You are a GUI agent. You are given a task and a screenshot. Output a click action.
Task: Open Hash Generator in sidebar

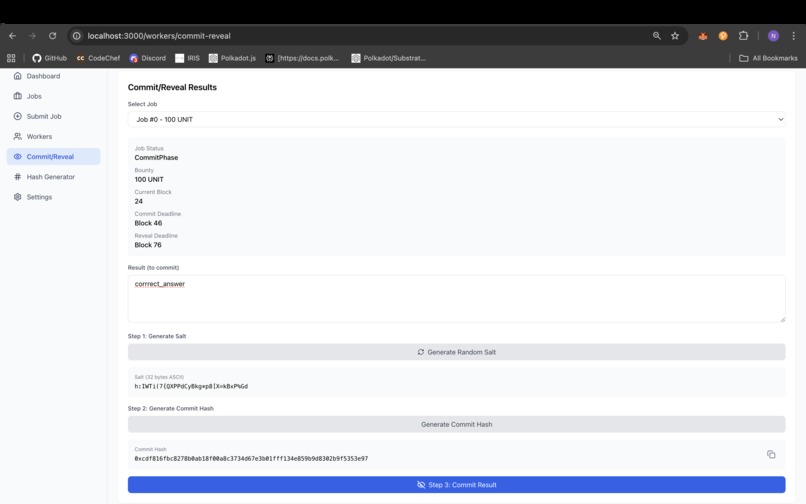[x=53, y=177]
